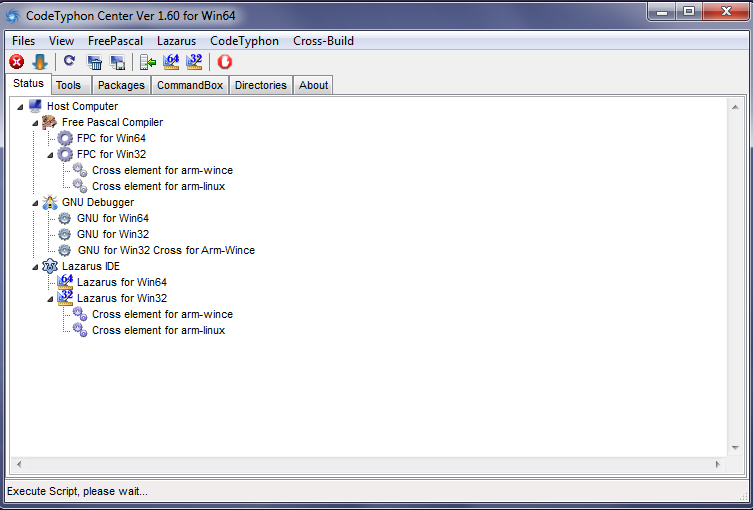Click the 32-bit ruler toolbar icon
This screenshot has height=510, width=753.
[x=194, y=61]
